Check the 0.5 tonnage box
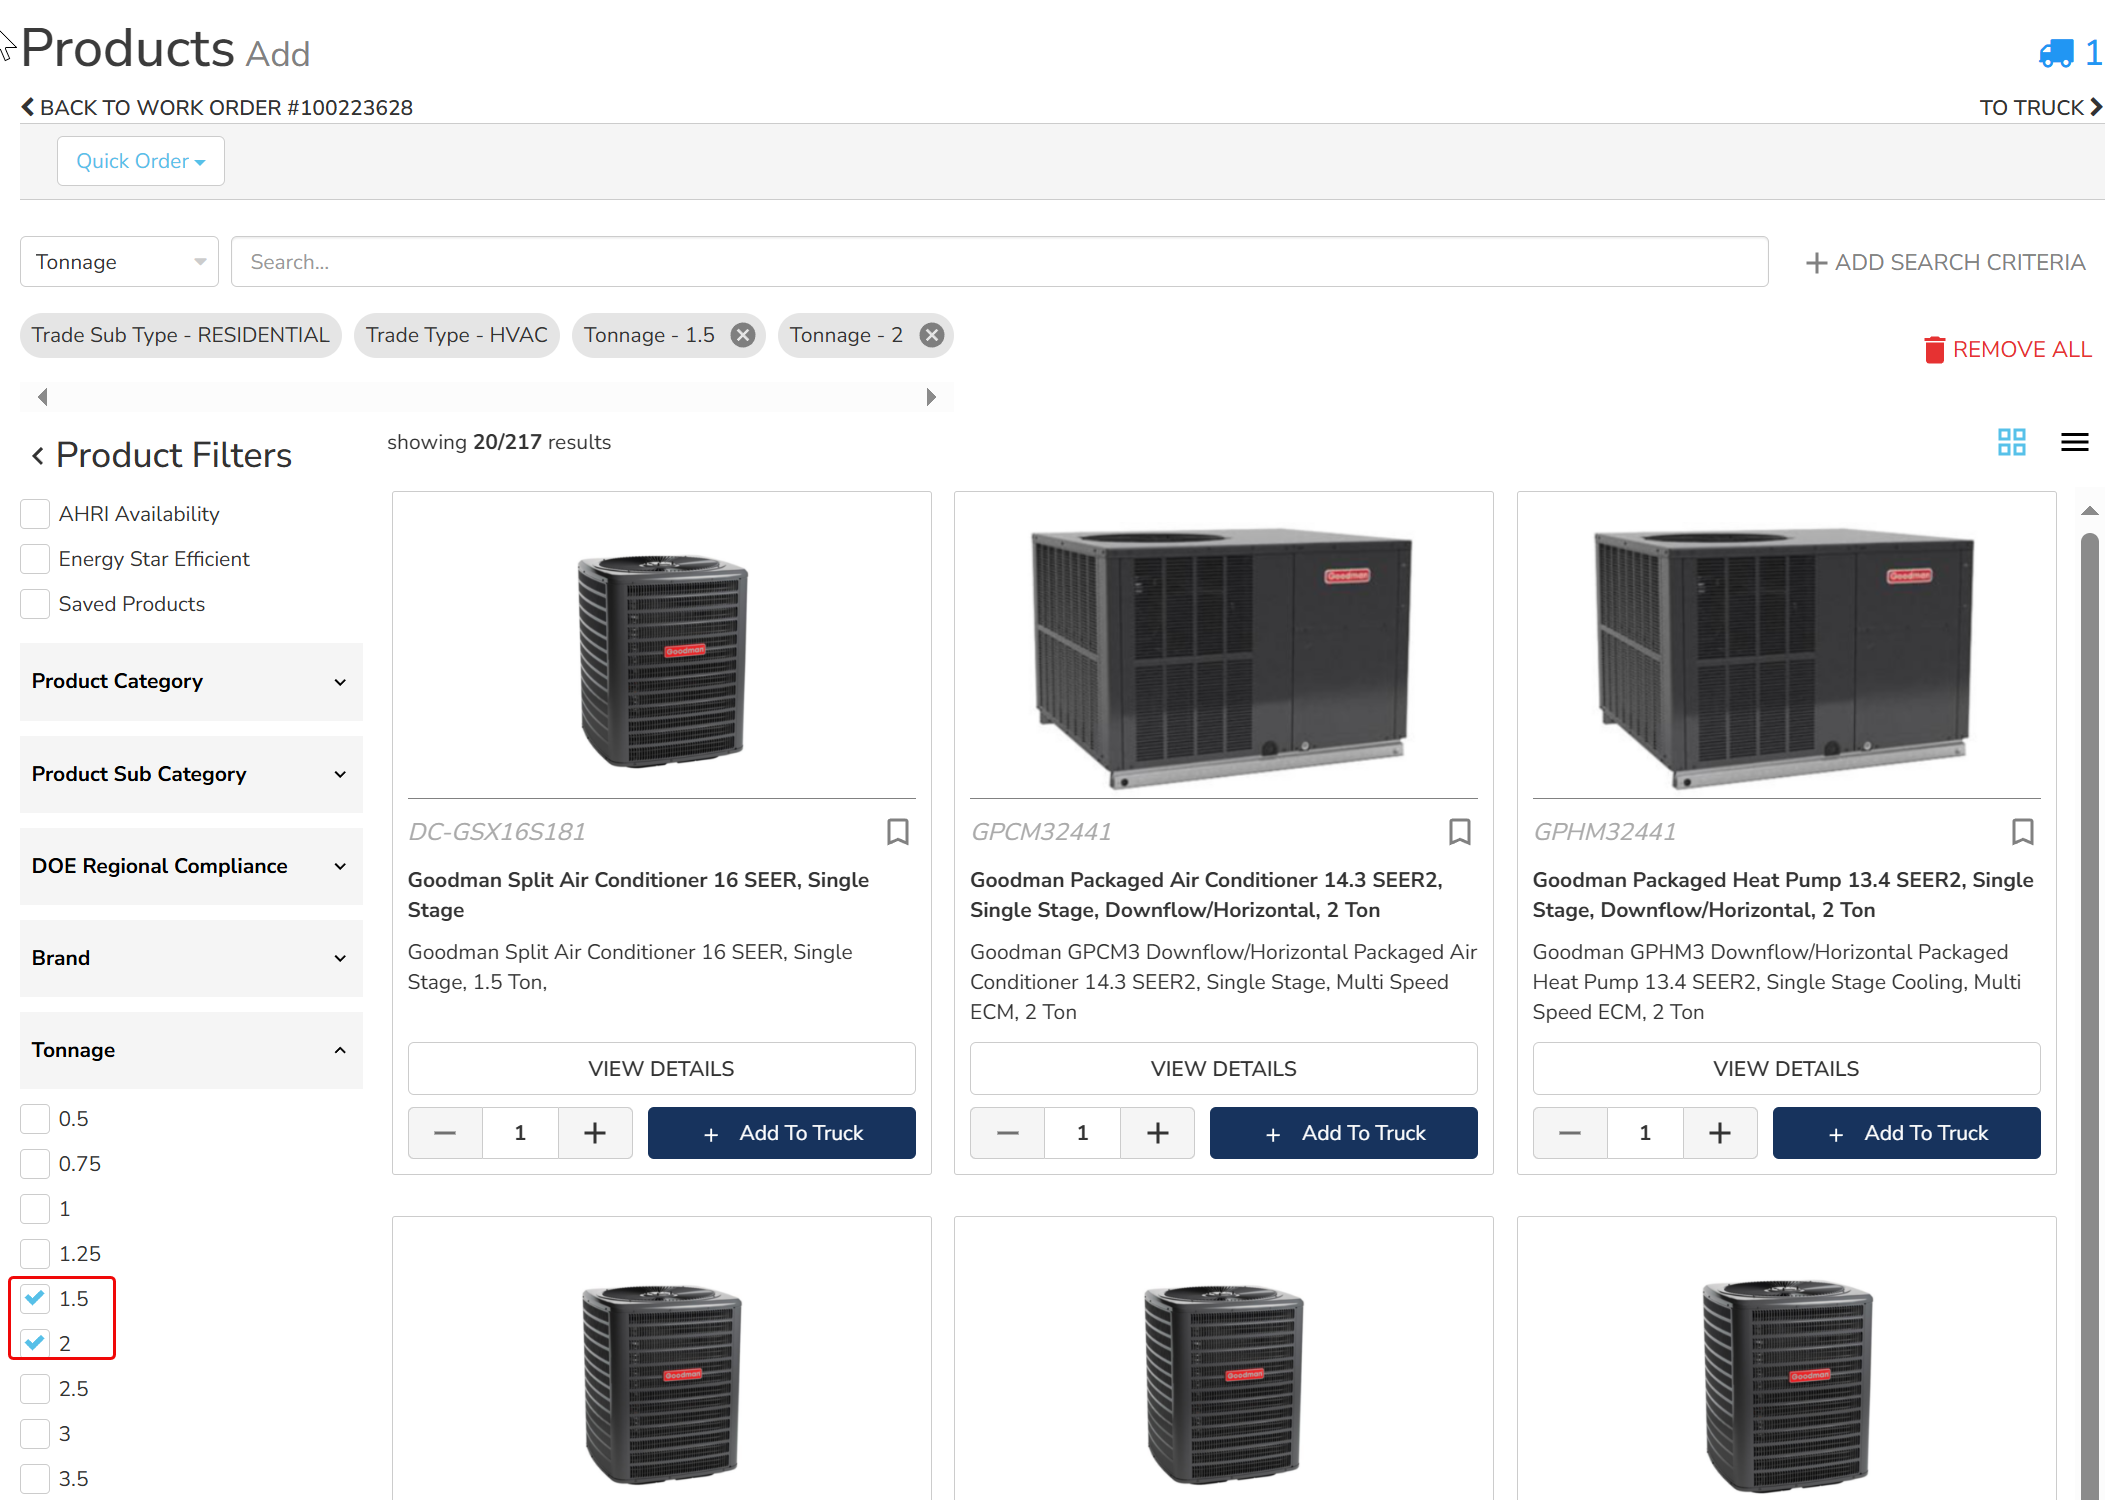 [x=35, y=1119]
